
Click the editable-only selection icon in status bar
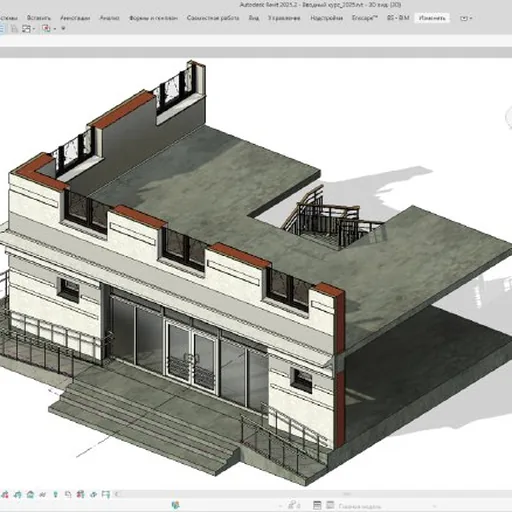(294, 506)
